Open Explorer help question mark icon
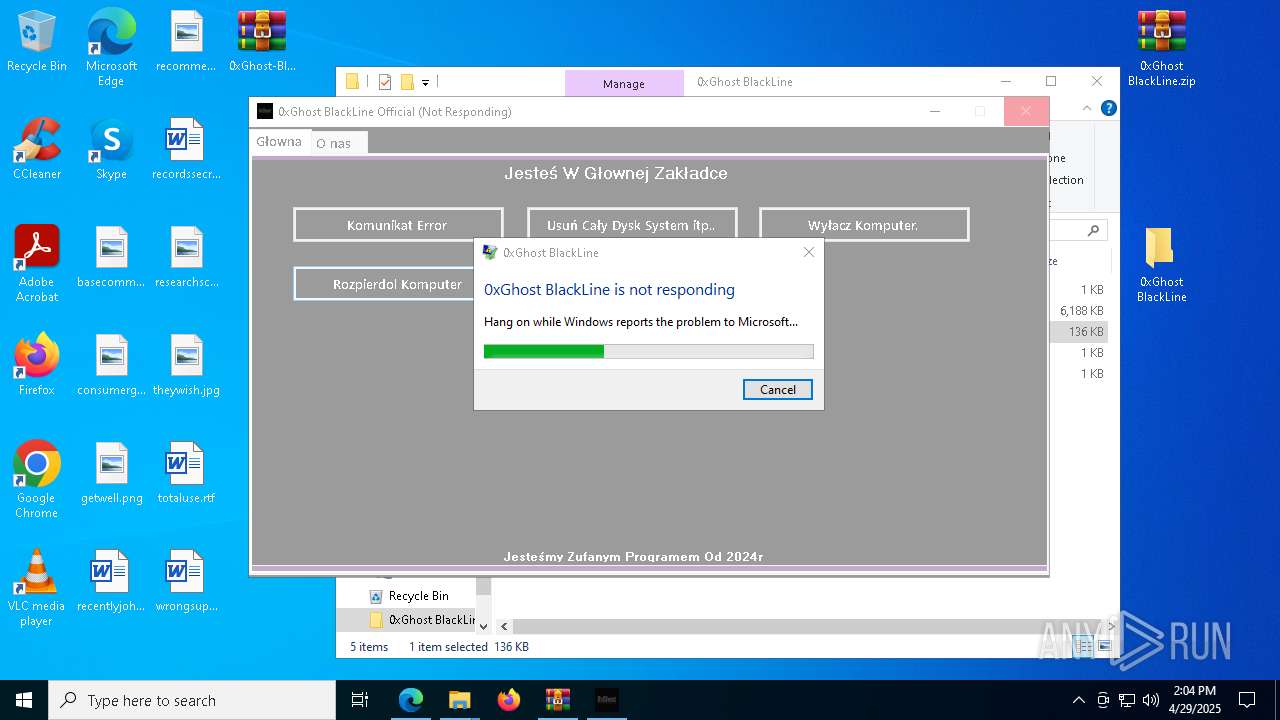 1108,108
